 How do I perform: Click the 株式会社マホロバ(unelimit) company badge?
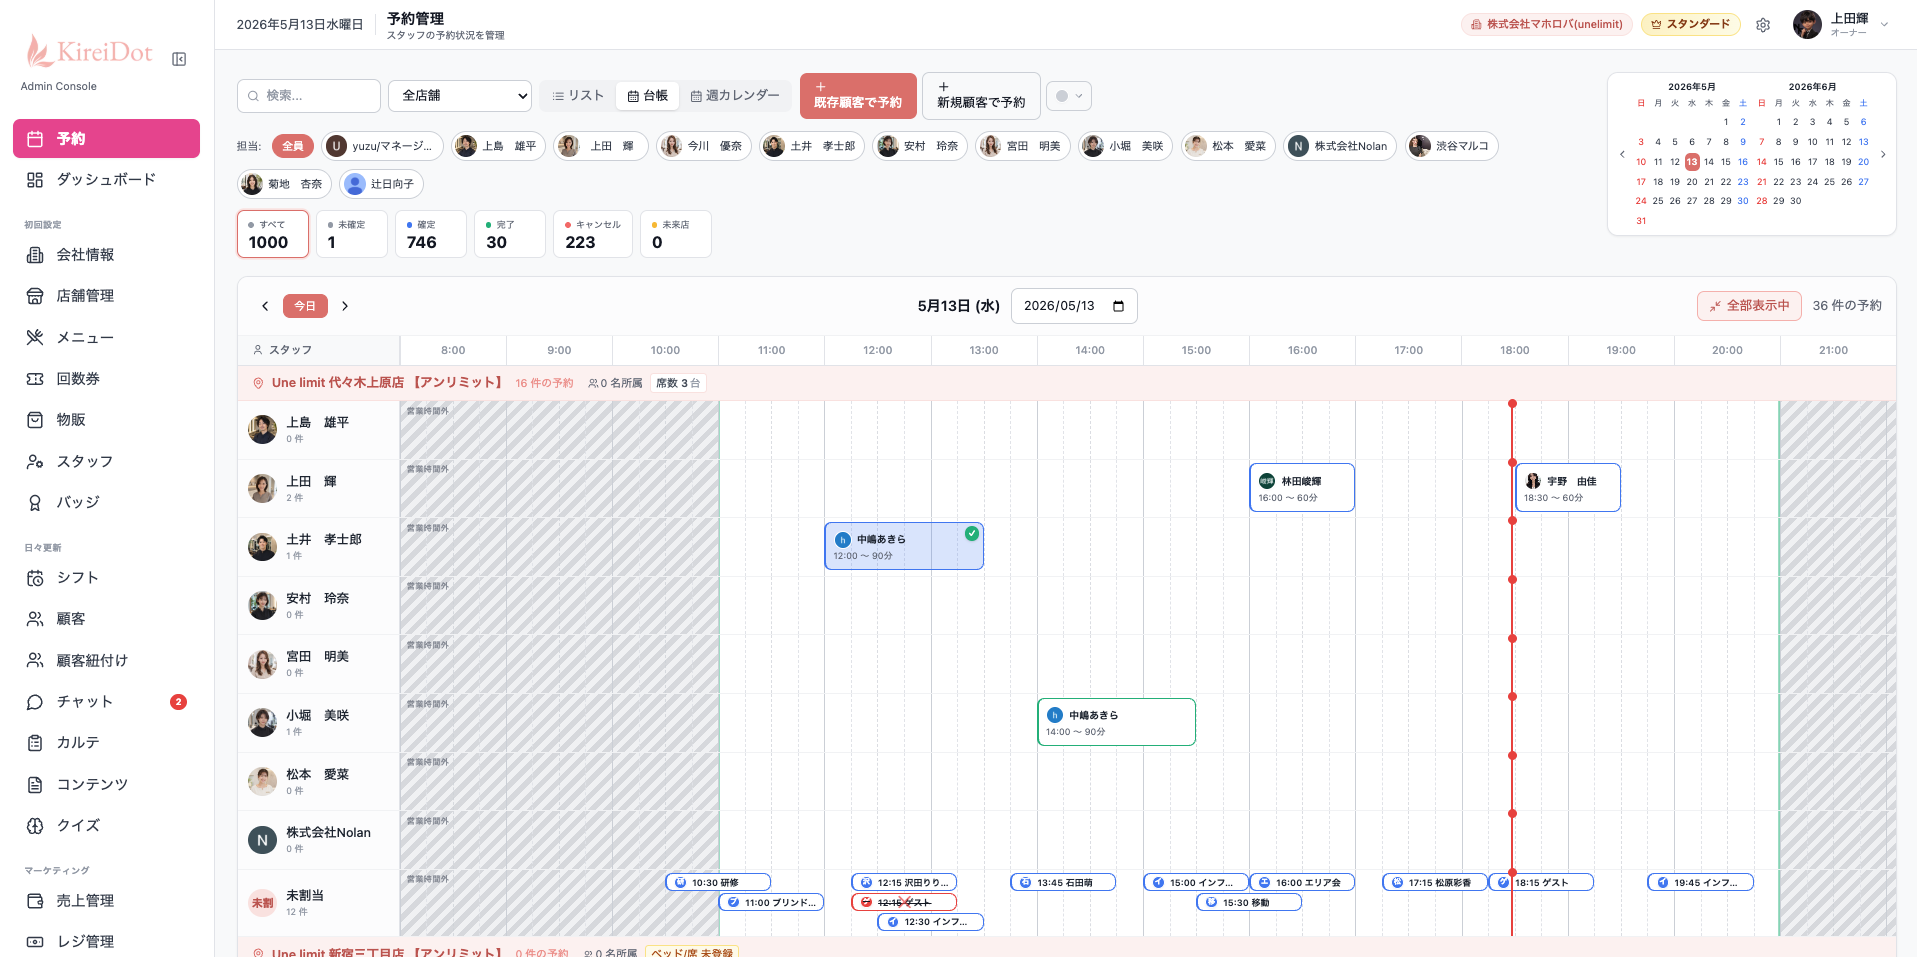tap(1547, 25)
